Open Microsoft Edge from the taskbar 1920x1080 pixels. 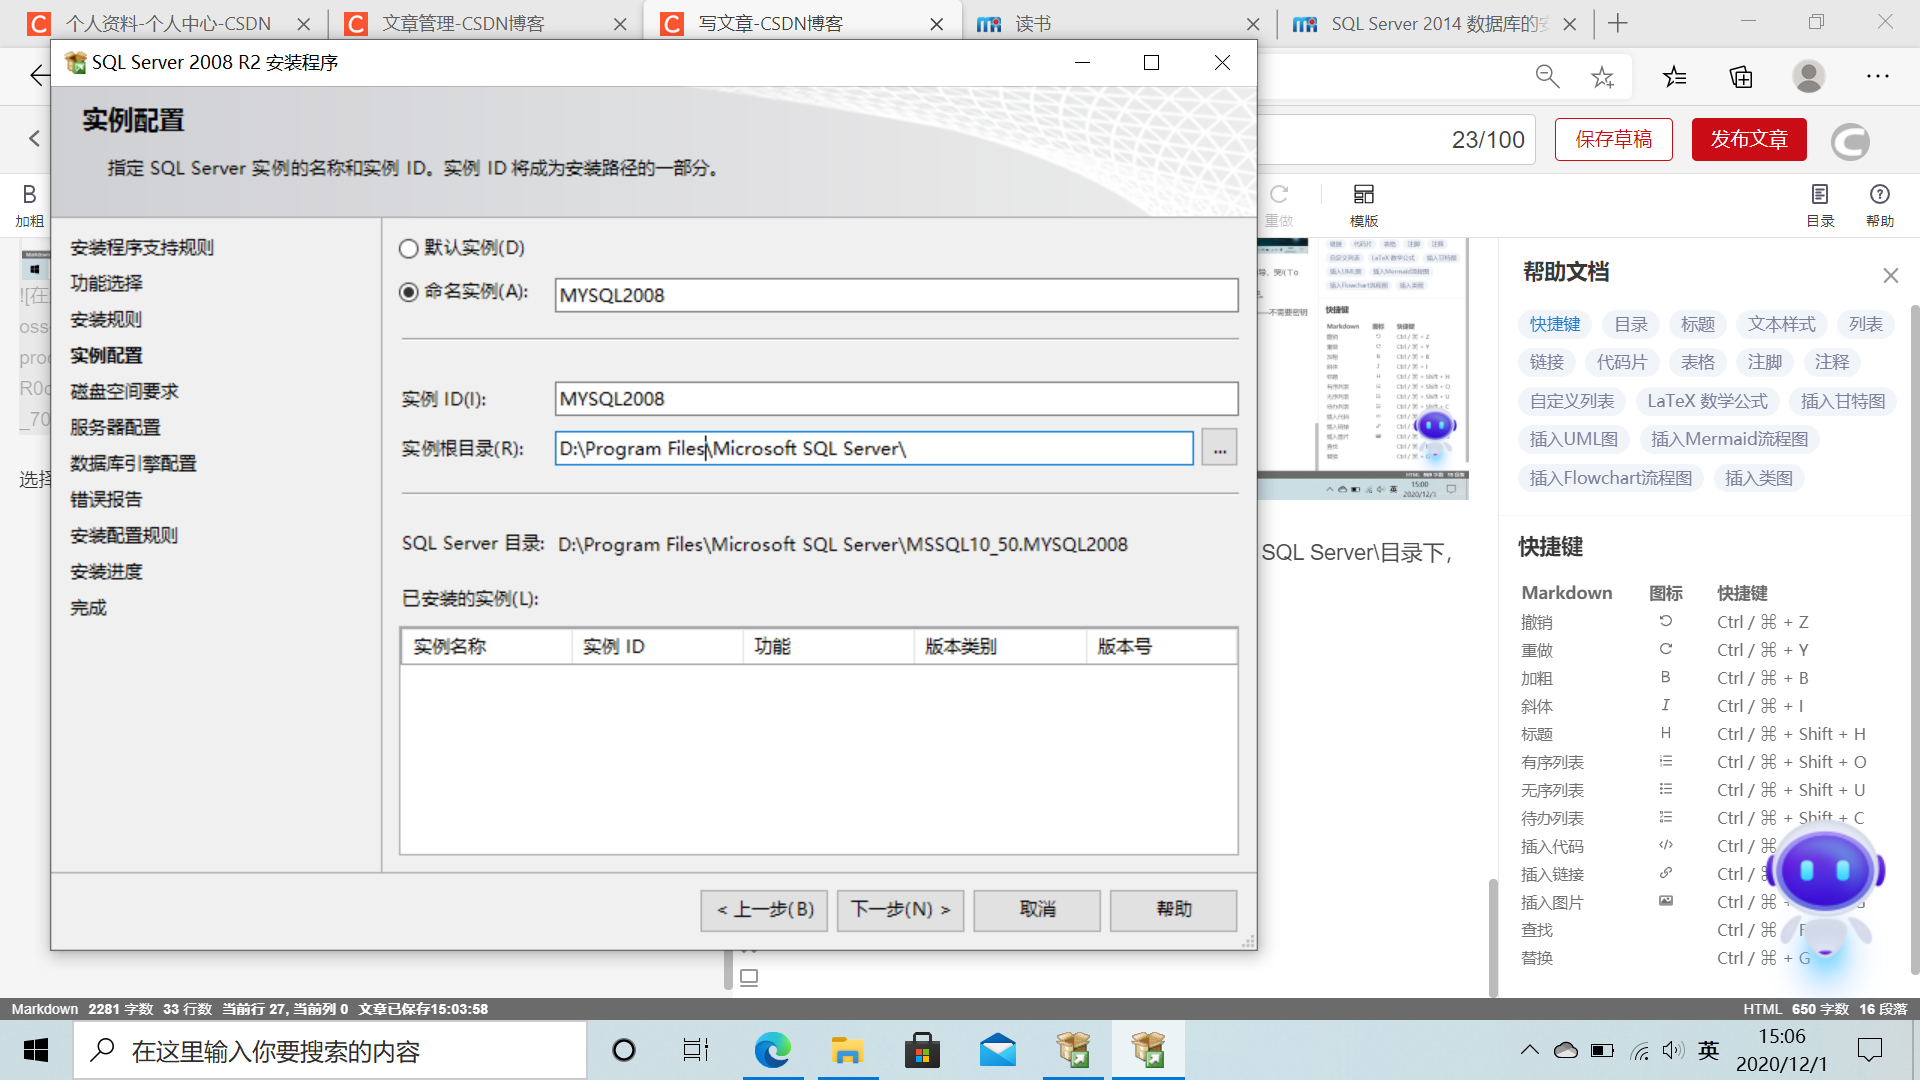click(772, 1050)
